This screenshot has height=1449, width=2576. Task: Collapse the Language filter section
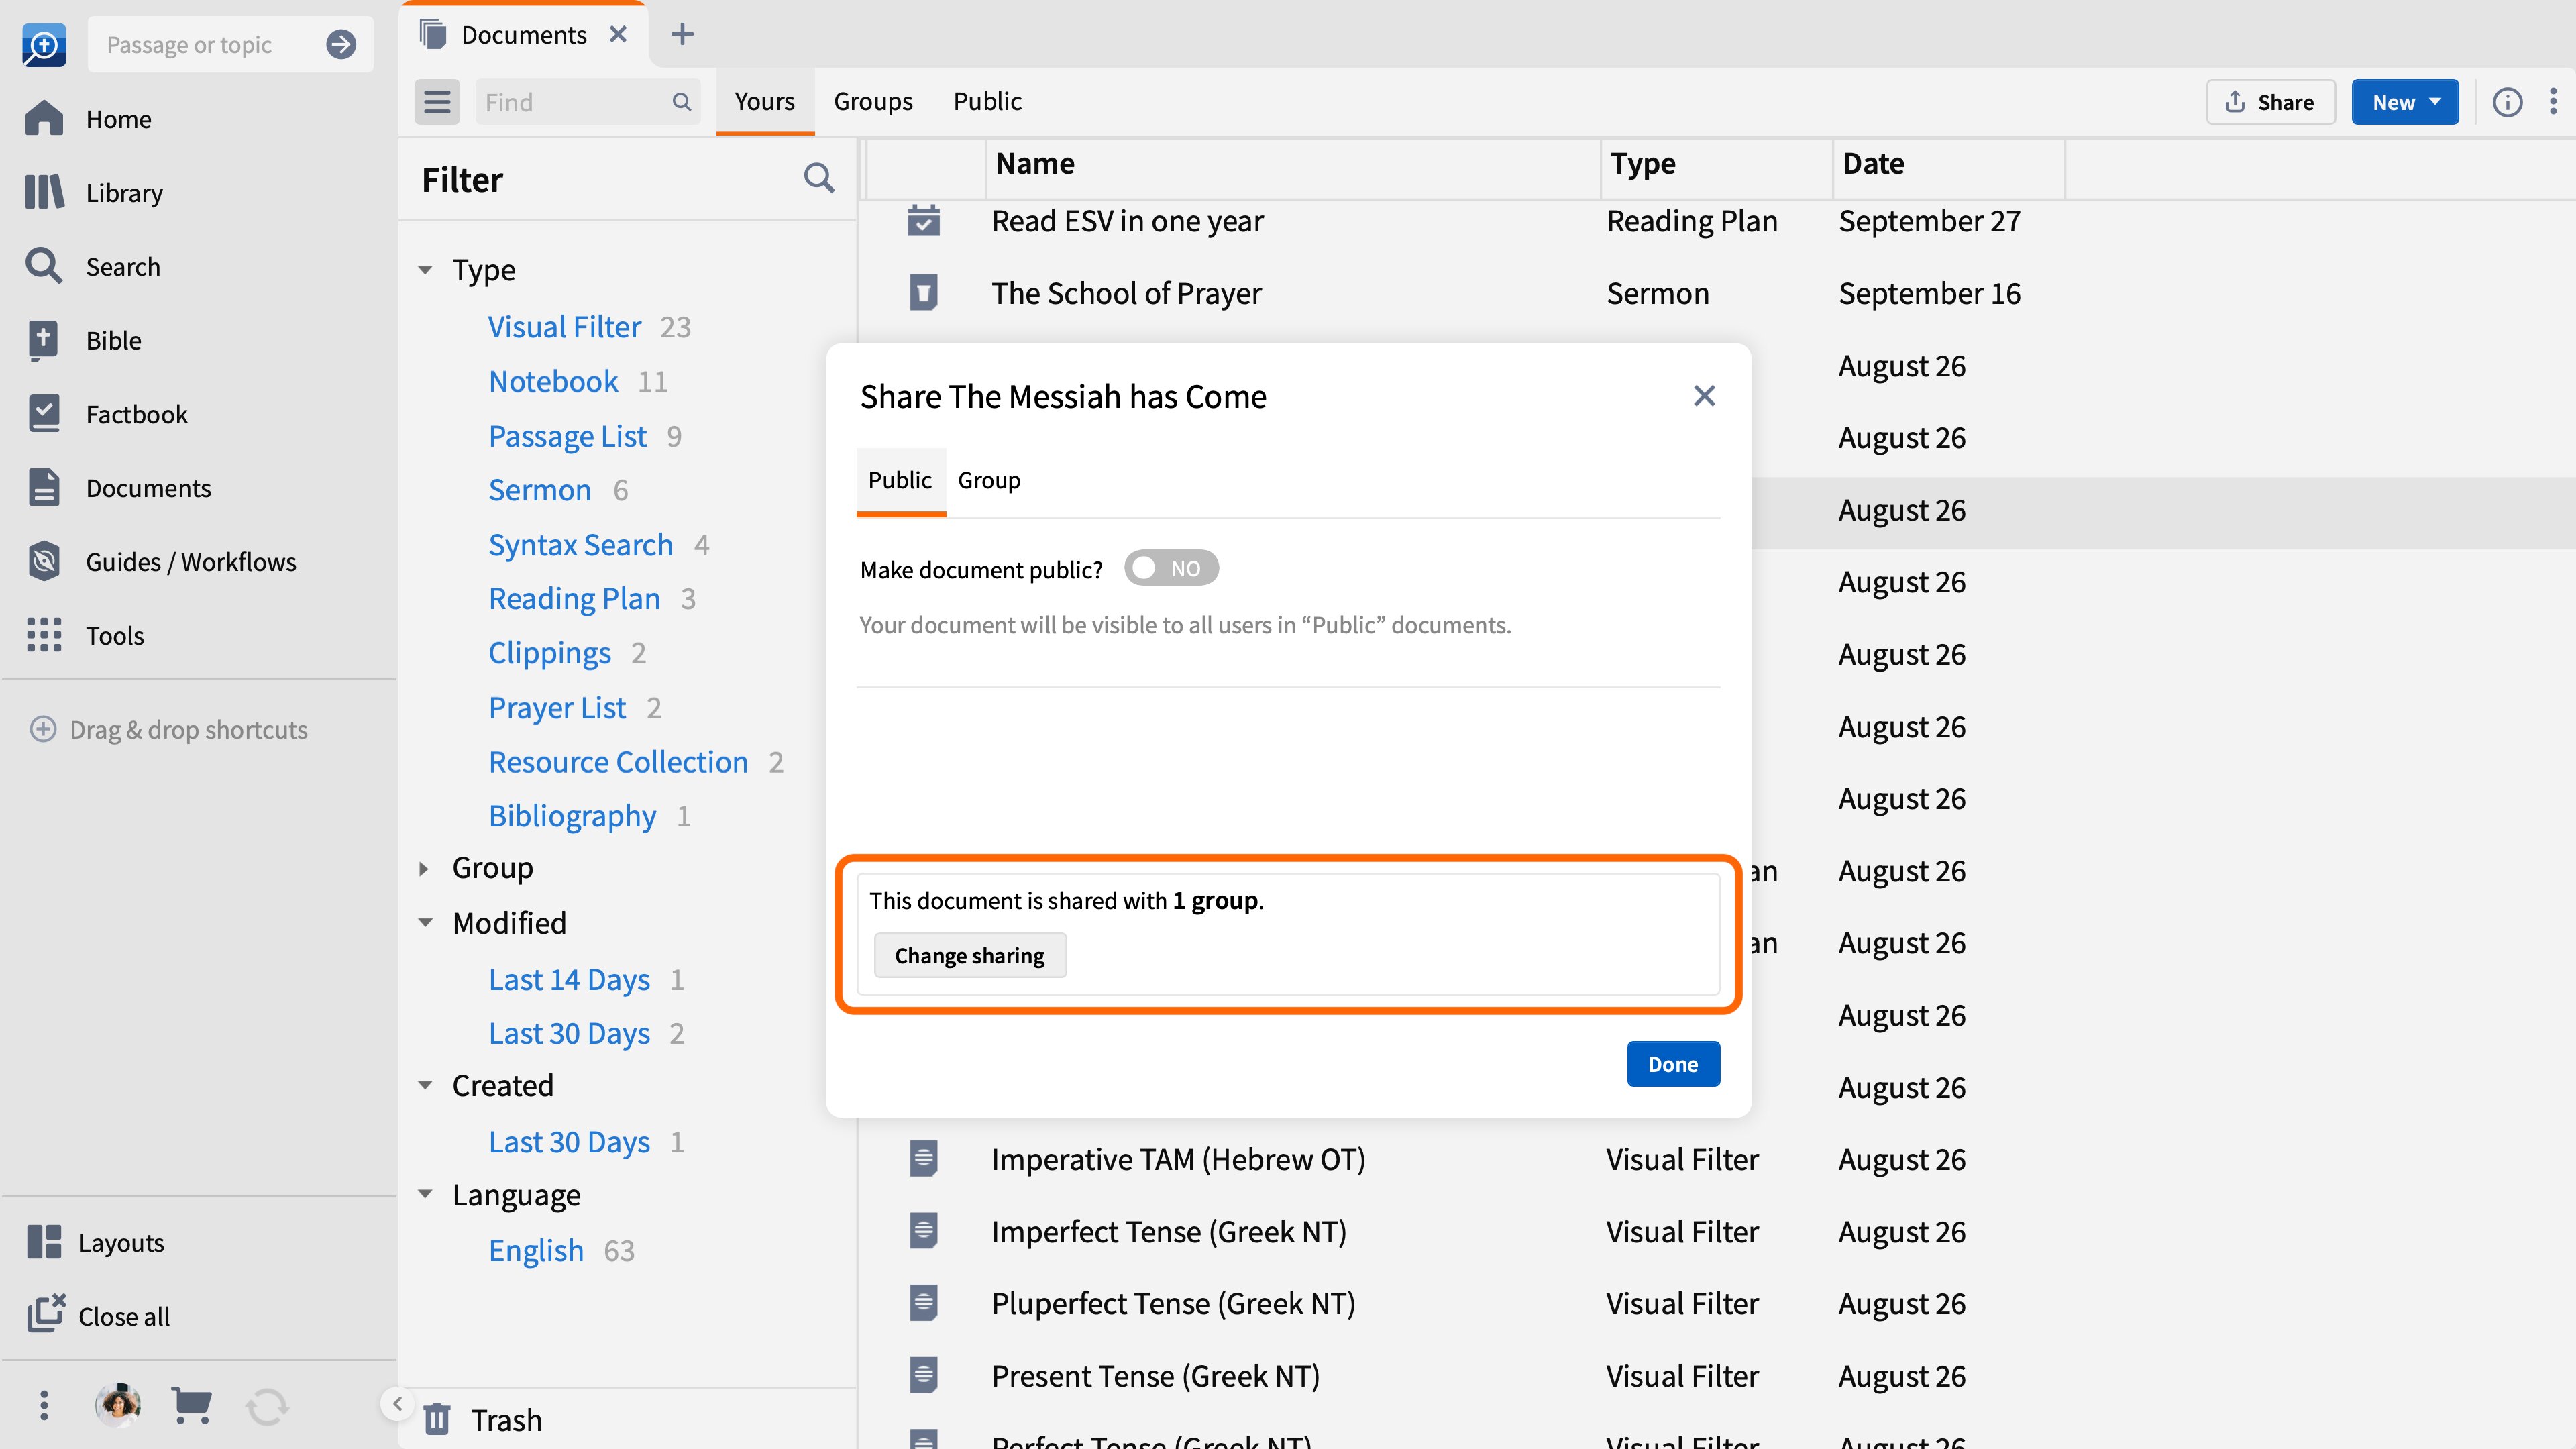point(425,1194)
